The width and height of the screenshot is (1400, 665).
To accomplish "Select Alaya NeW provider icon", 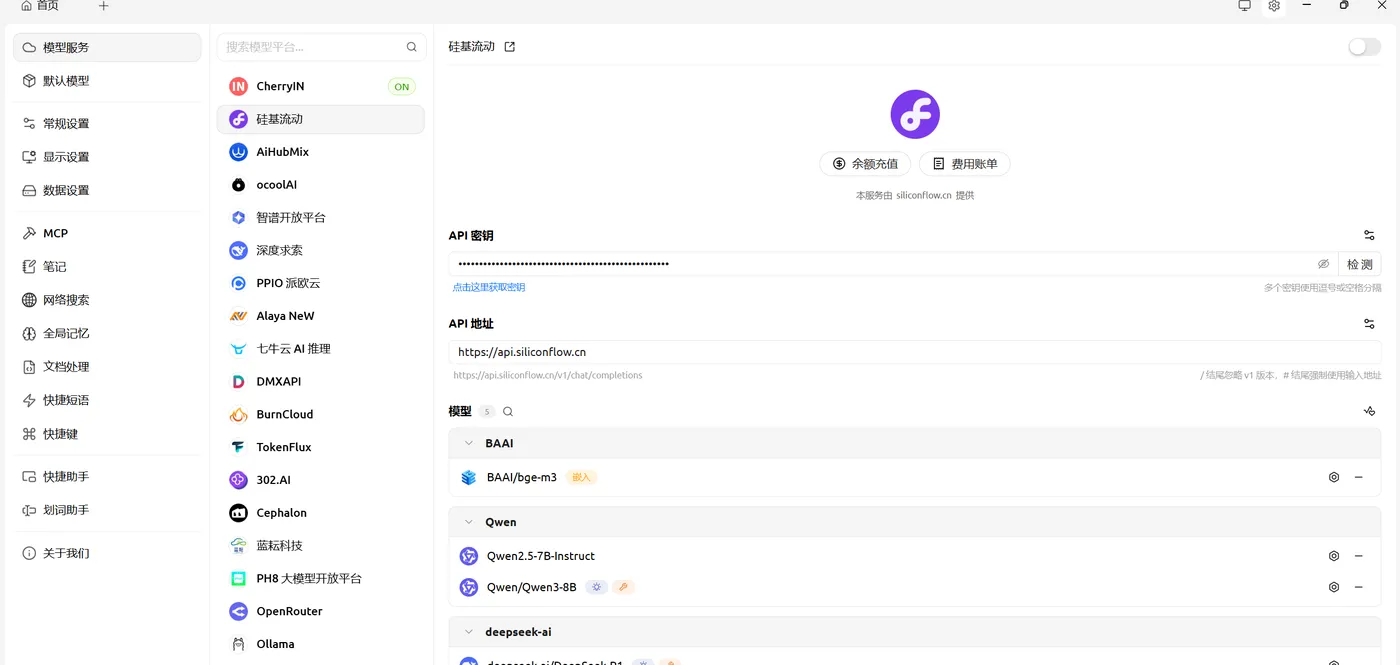I will click(x=238, y=316).
